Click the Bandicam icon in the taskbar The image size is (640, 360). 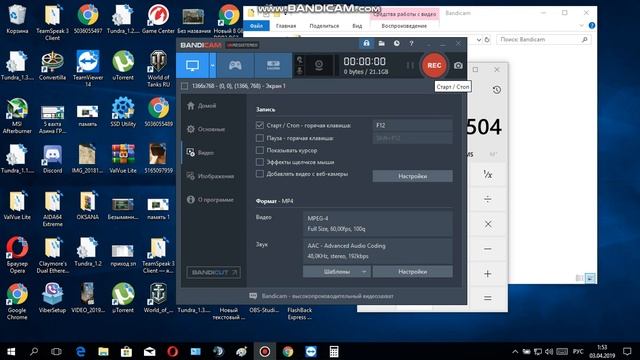pos(264,351)
